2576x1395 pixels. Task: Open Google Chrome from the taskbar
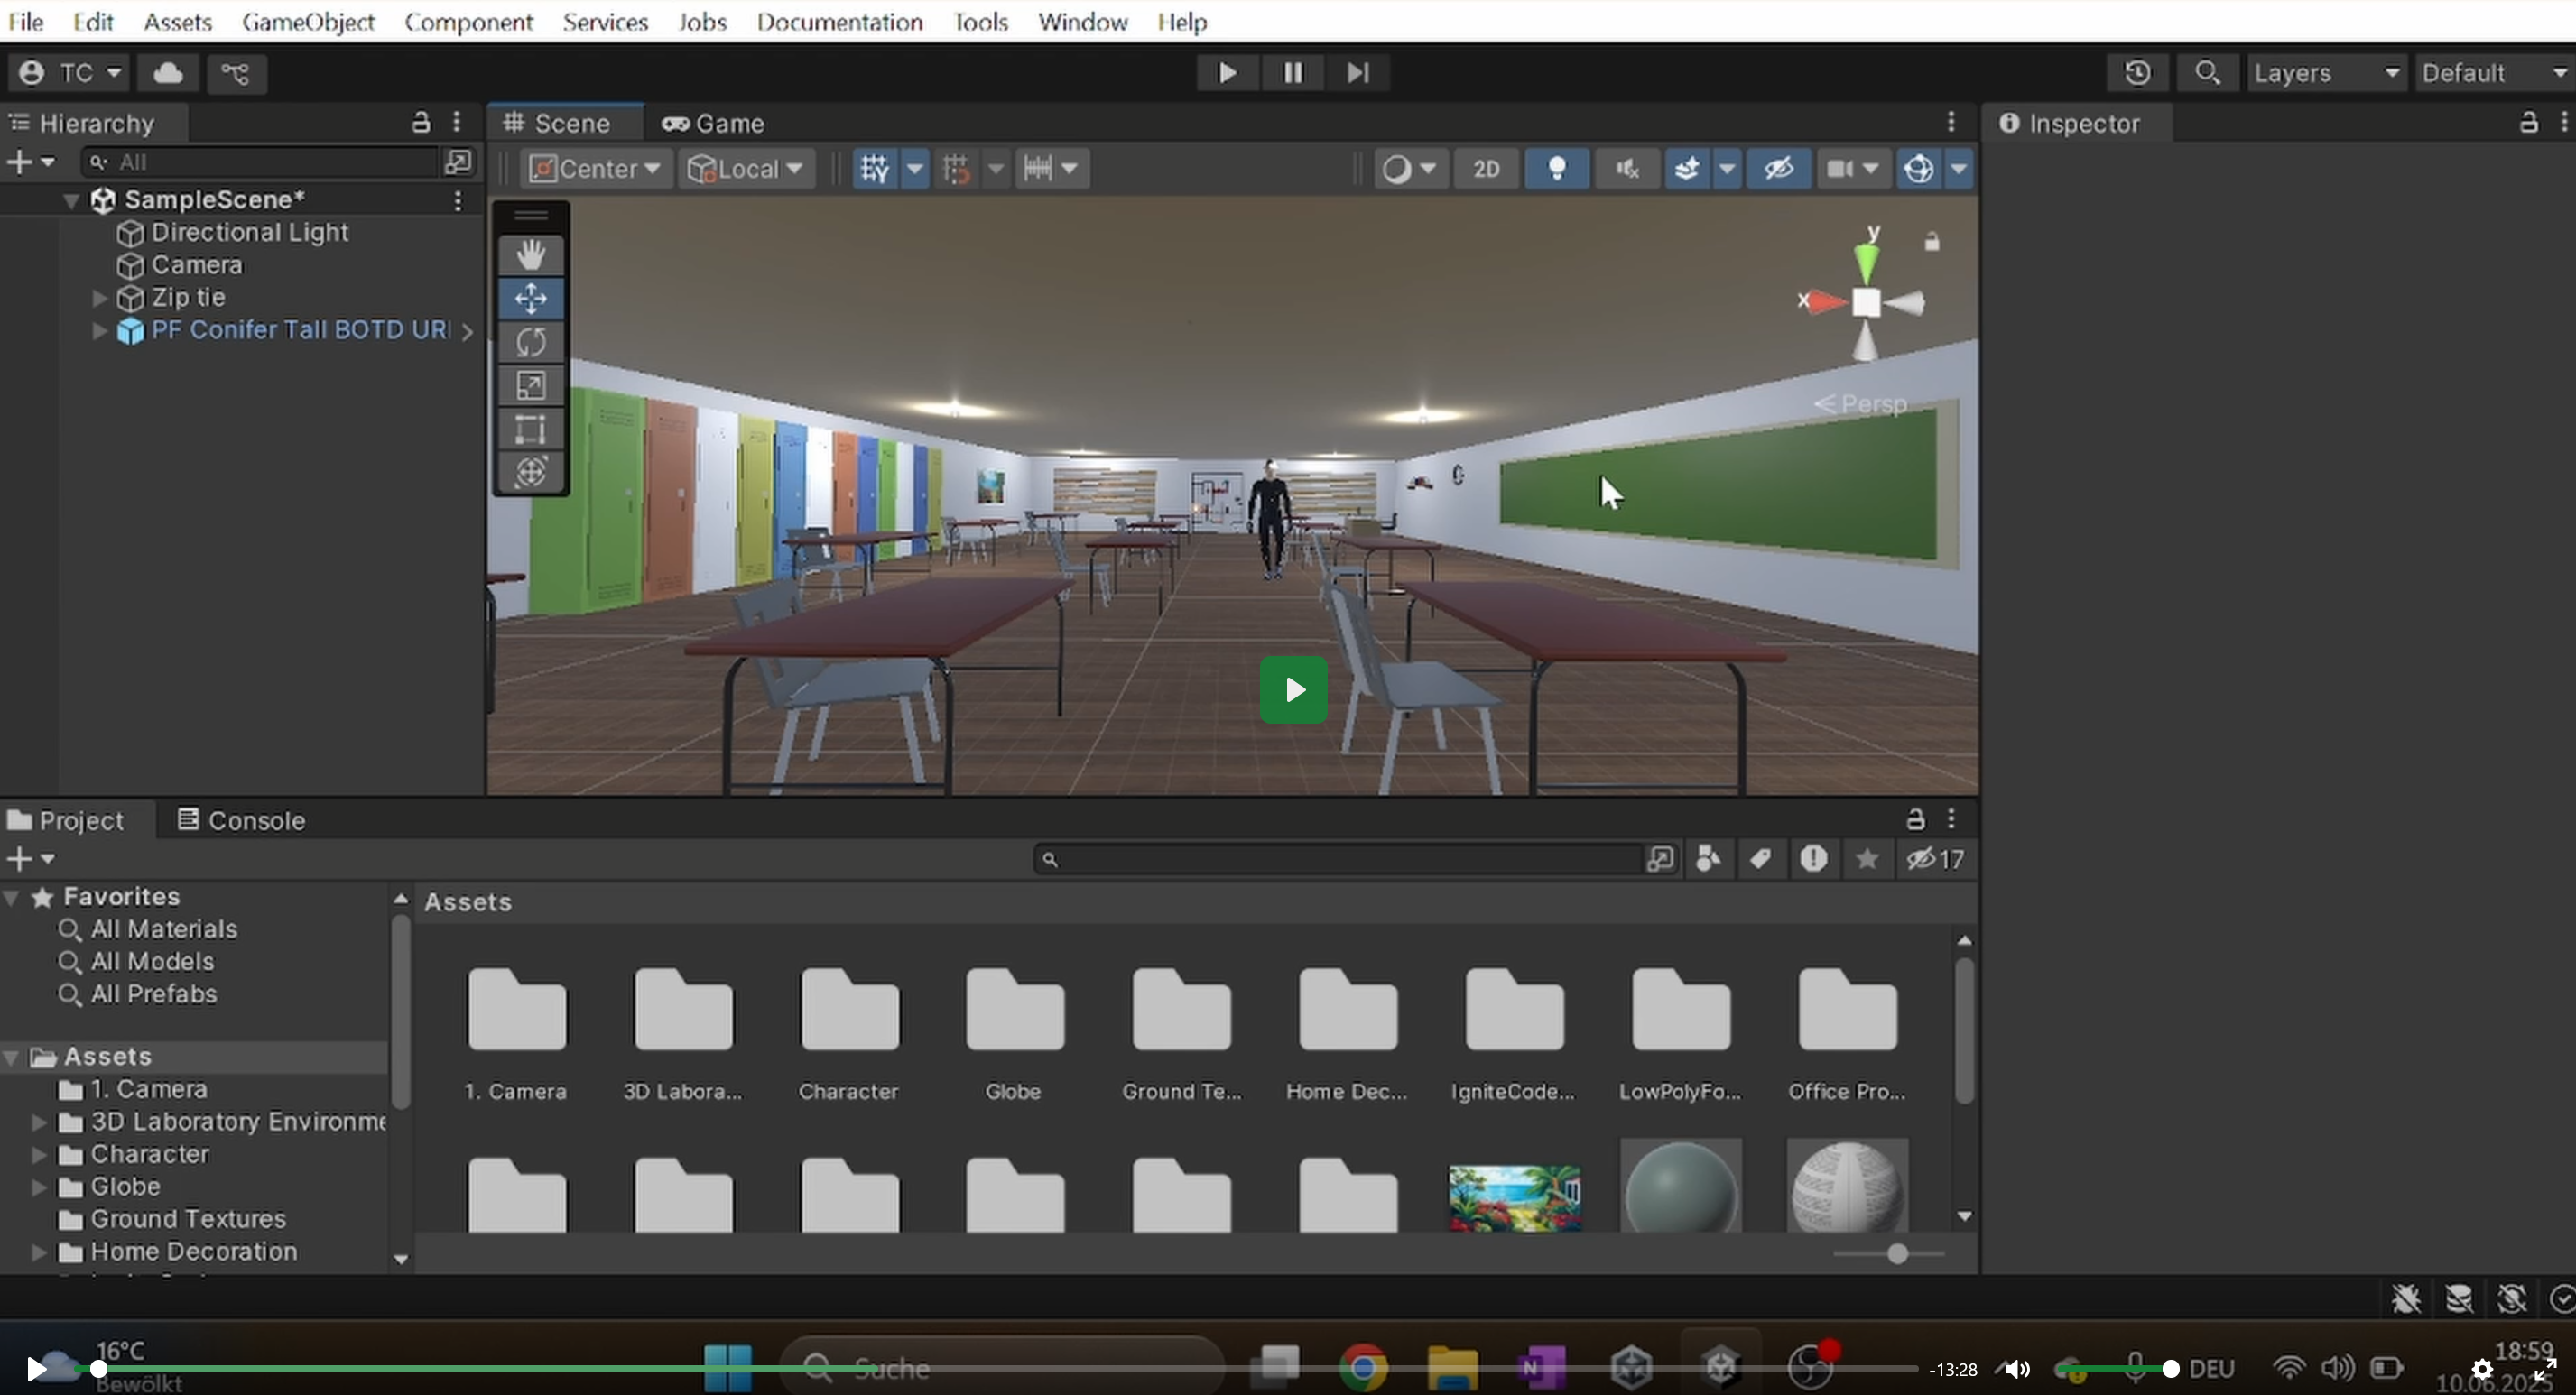tap(1362, 1367)
